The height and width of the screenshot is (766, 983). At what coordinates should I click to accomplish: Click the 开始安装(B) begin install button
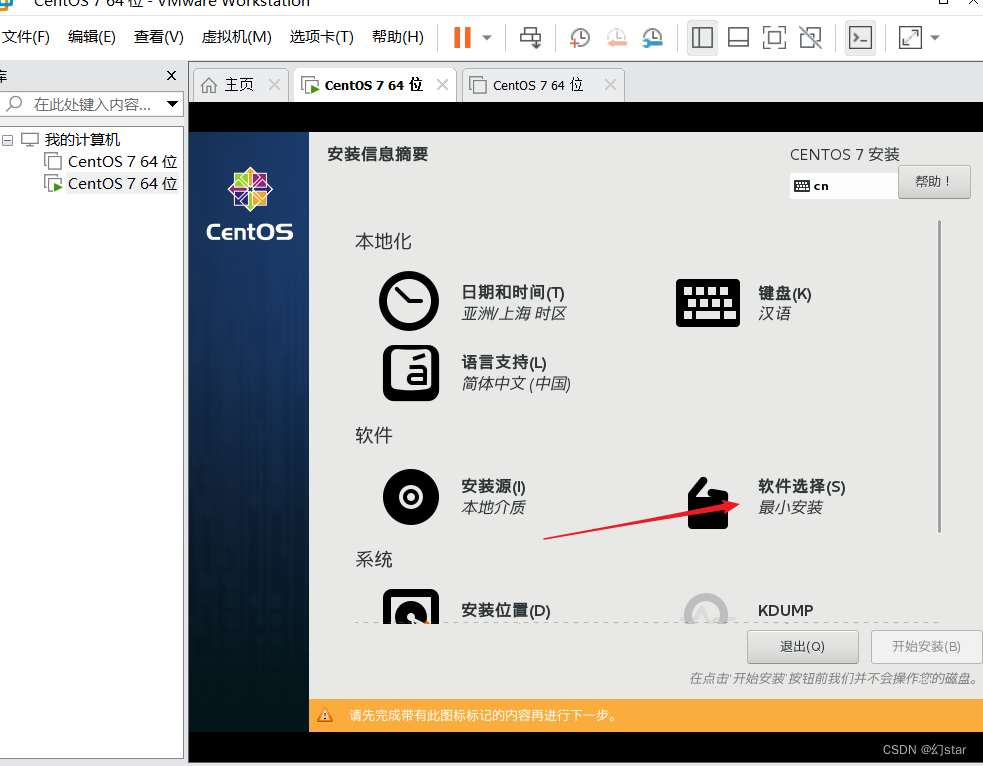tap(927, 647)
